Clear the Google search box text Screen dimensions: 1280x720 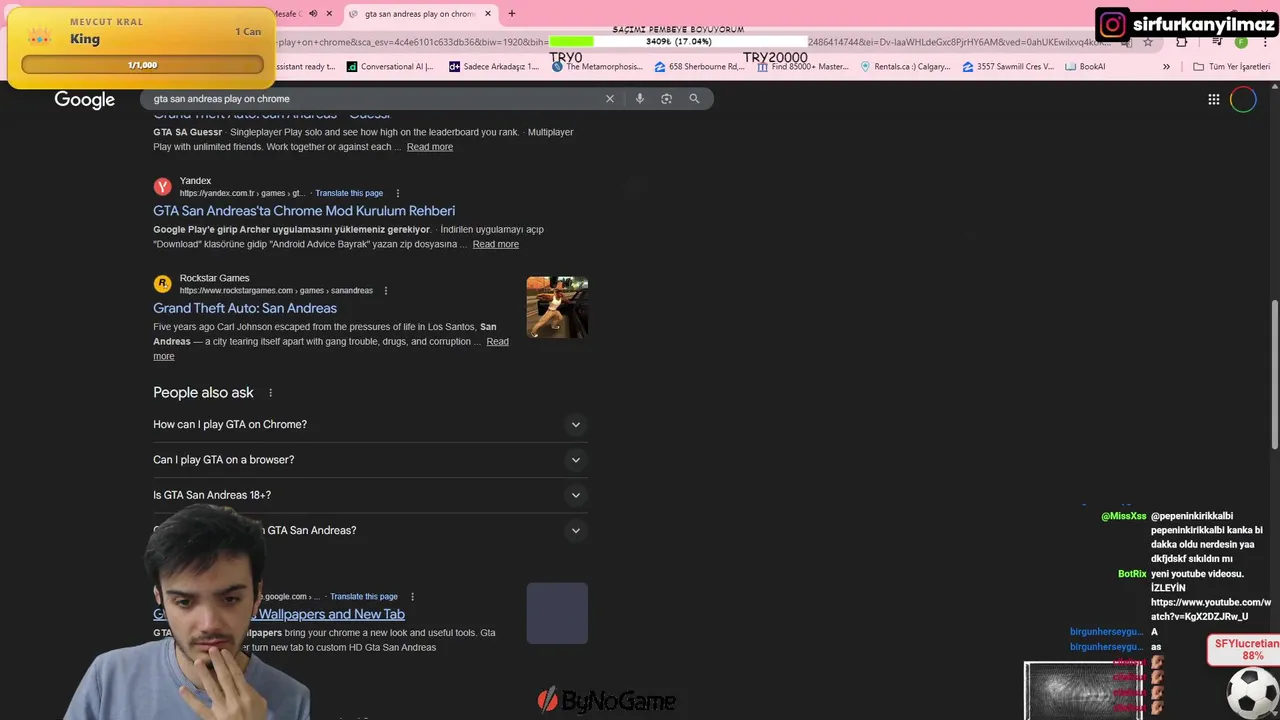[x=609, y=99]
